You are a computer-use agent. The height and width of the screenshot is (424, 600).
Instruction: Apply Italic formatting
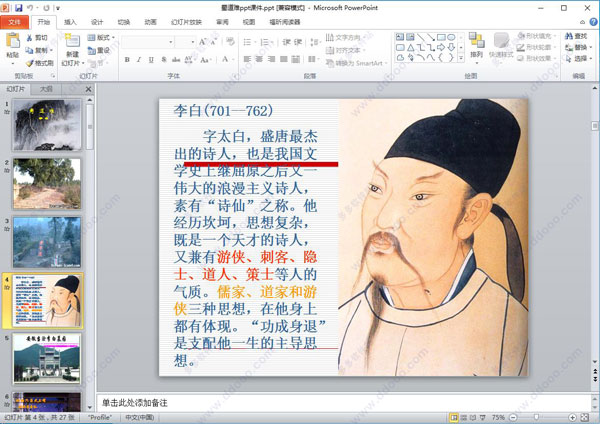(x=139, y=59)
